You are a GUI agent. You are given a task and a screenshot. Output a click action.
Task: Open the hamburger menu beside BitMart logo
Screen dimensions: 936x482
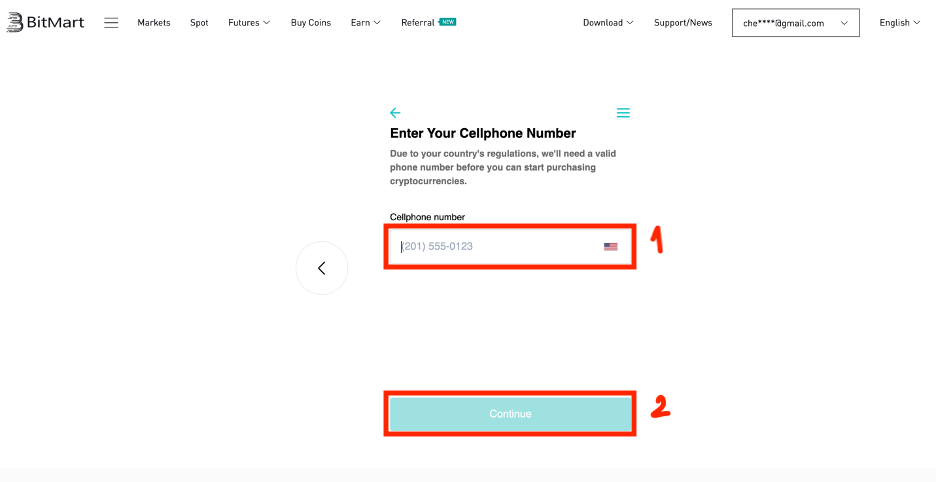pyautogui.click(x=111, y=23)
